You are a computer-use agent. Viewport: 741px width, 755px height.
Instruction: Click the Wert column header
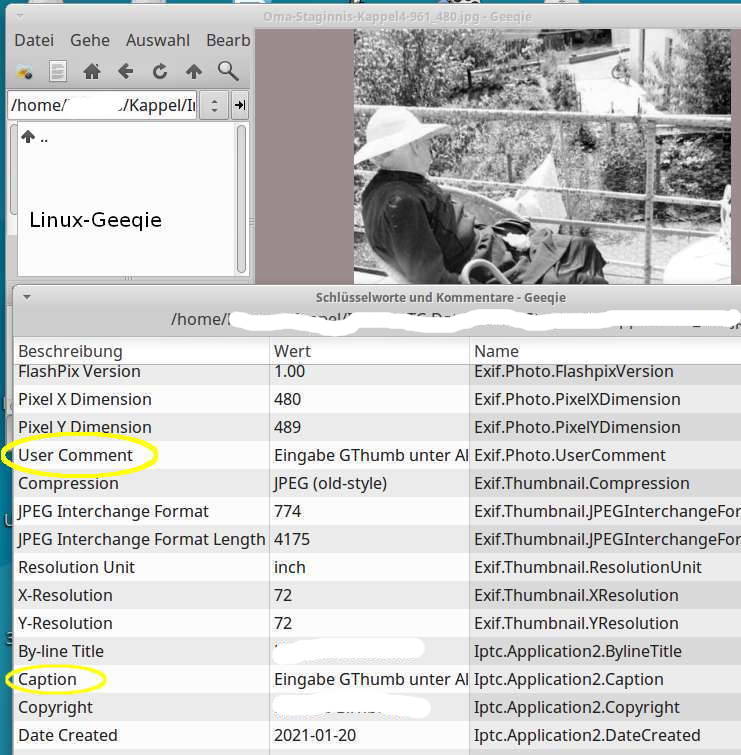pos(368,351)
